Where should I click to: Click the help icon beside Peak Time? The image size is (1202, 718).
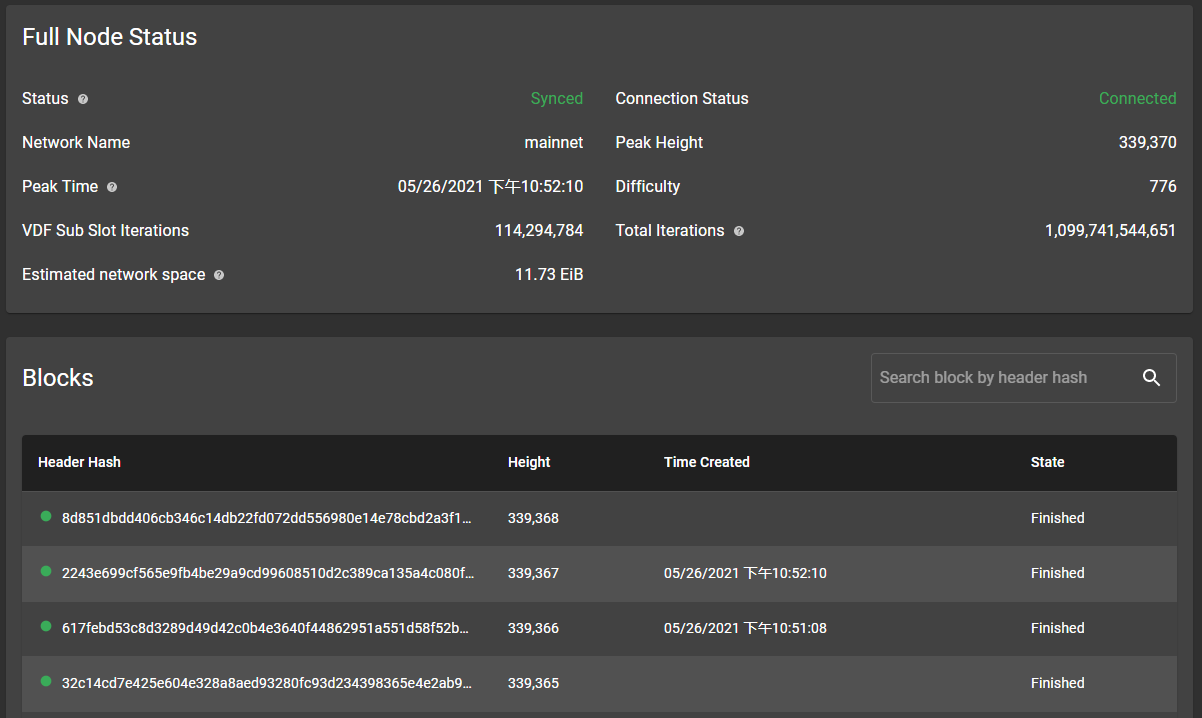click(112, 187)
